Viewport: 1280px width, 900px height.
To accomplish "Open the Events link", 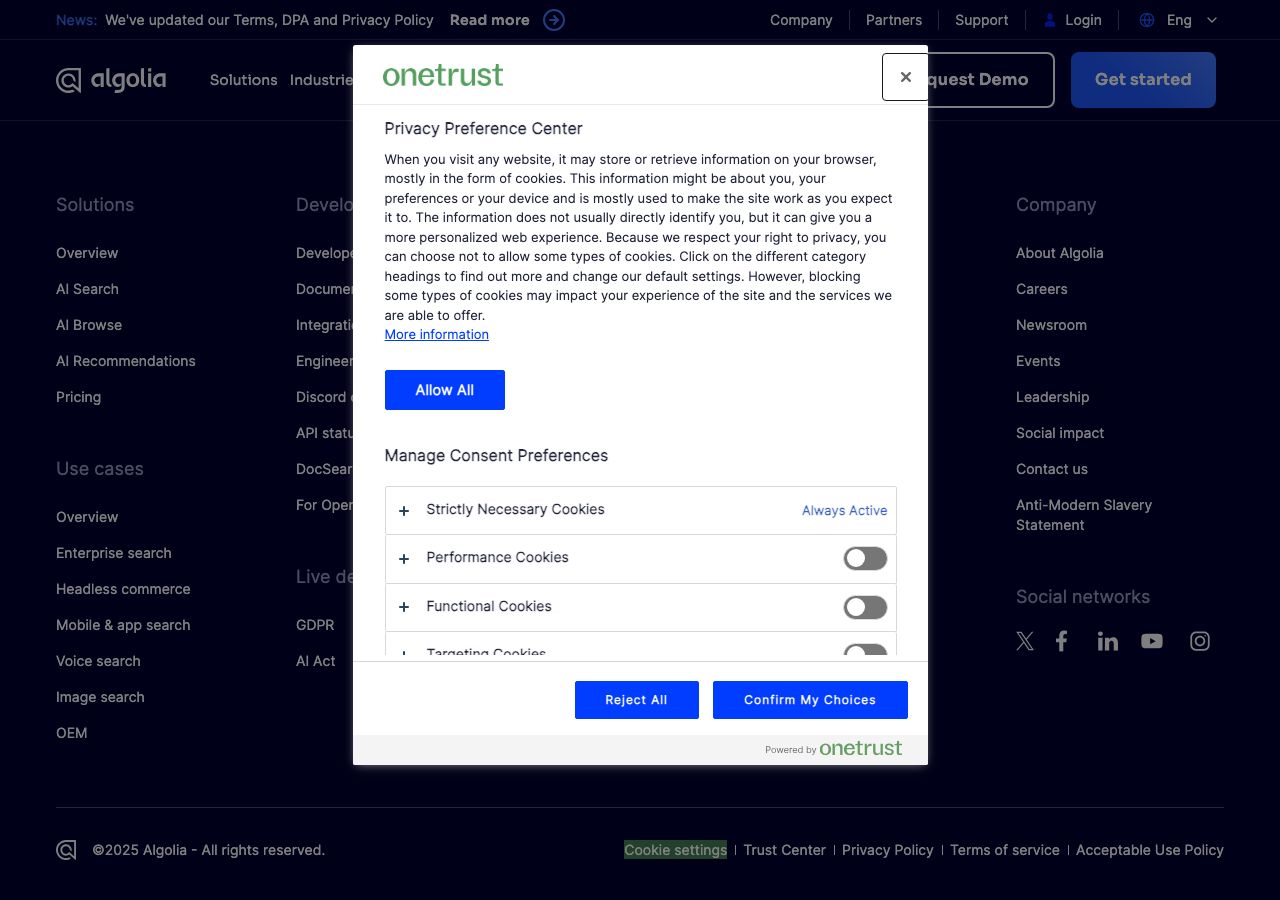I will tap(1038, 361).
